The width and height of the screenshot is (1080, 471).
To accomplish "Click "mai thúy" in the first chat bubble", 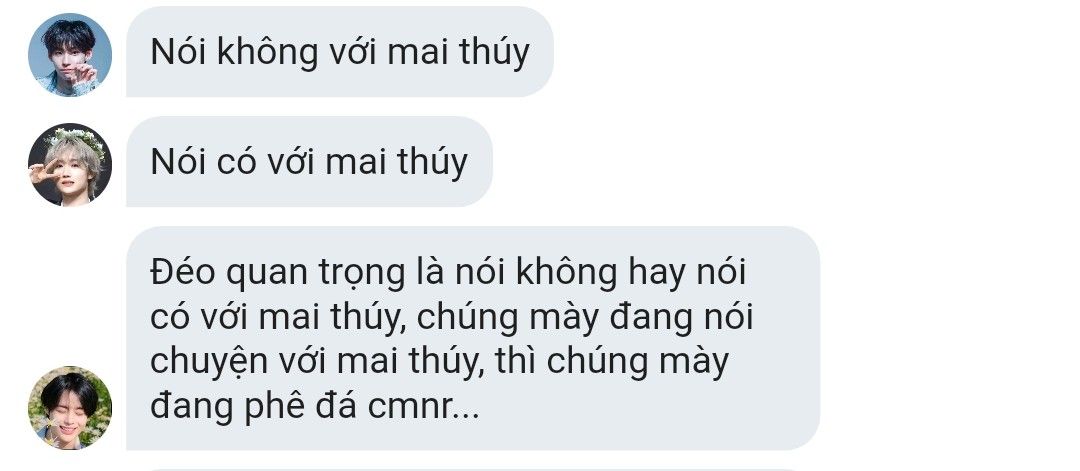I will click(x=458, y=52).
